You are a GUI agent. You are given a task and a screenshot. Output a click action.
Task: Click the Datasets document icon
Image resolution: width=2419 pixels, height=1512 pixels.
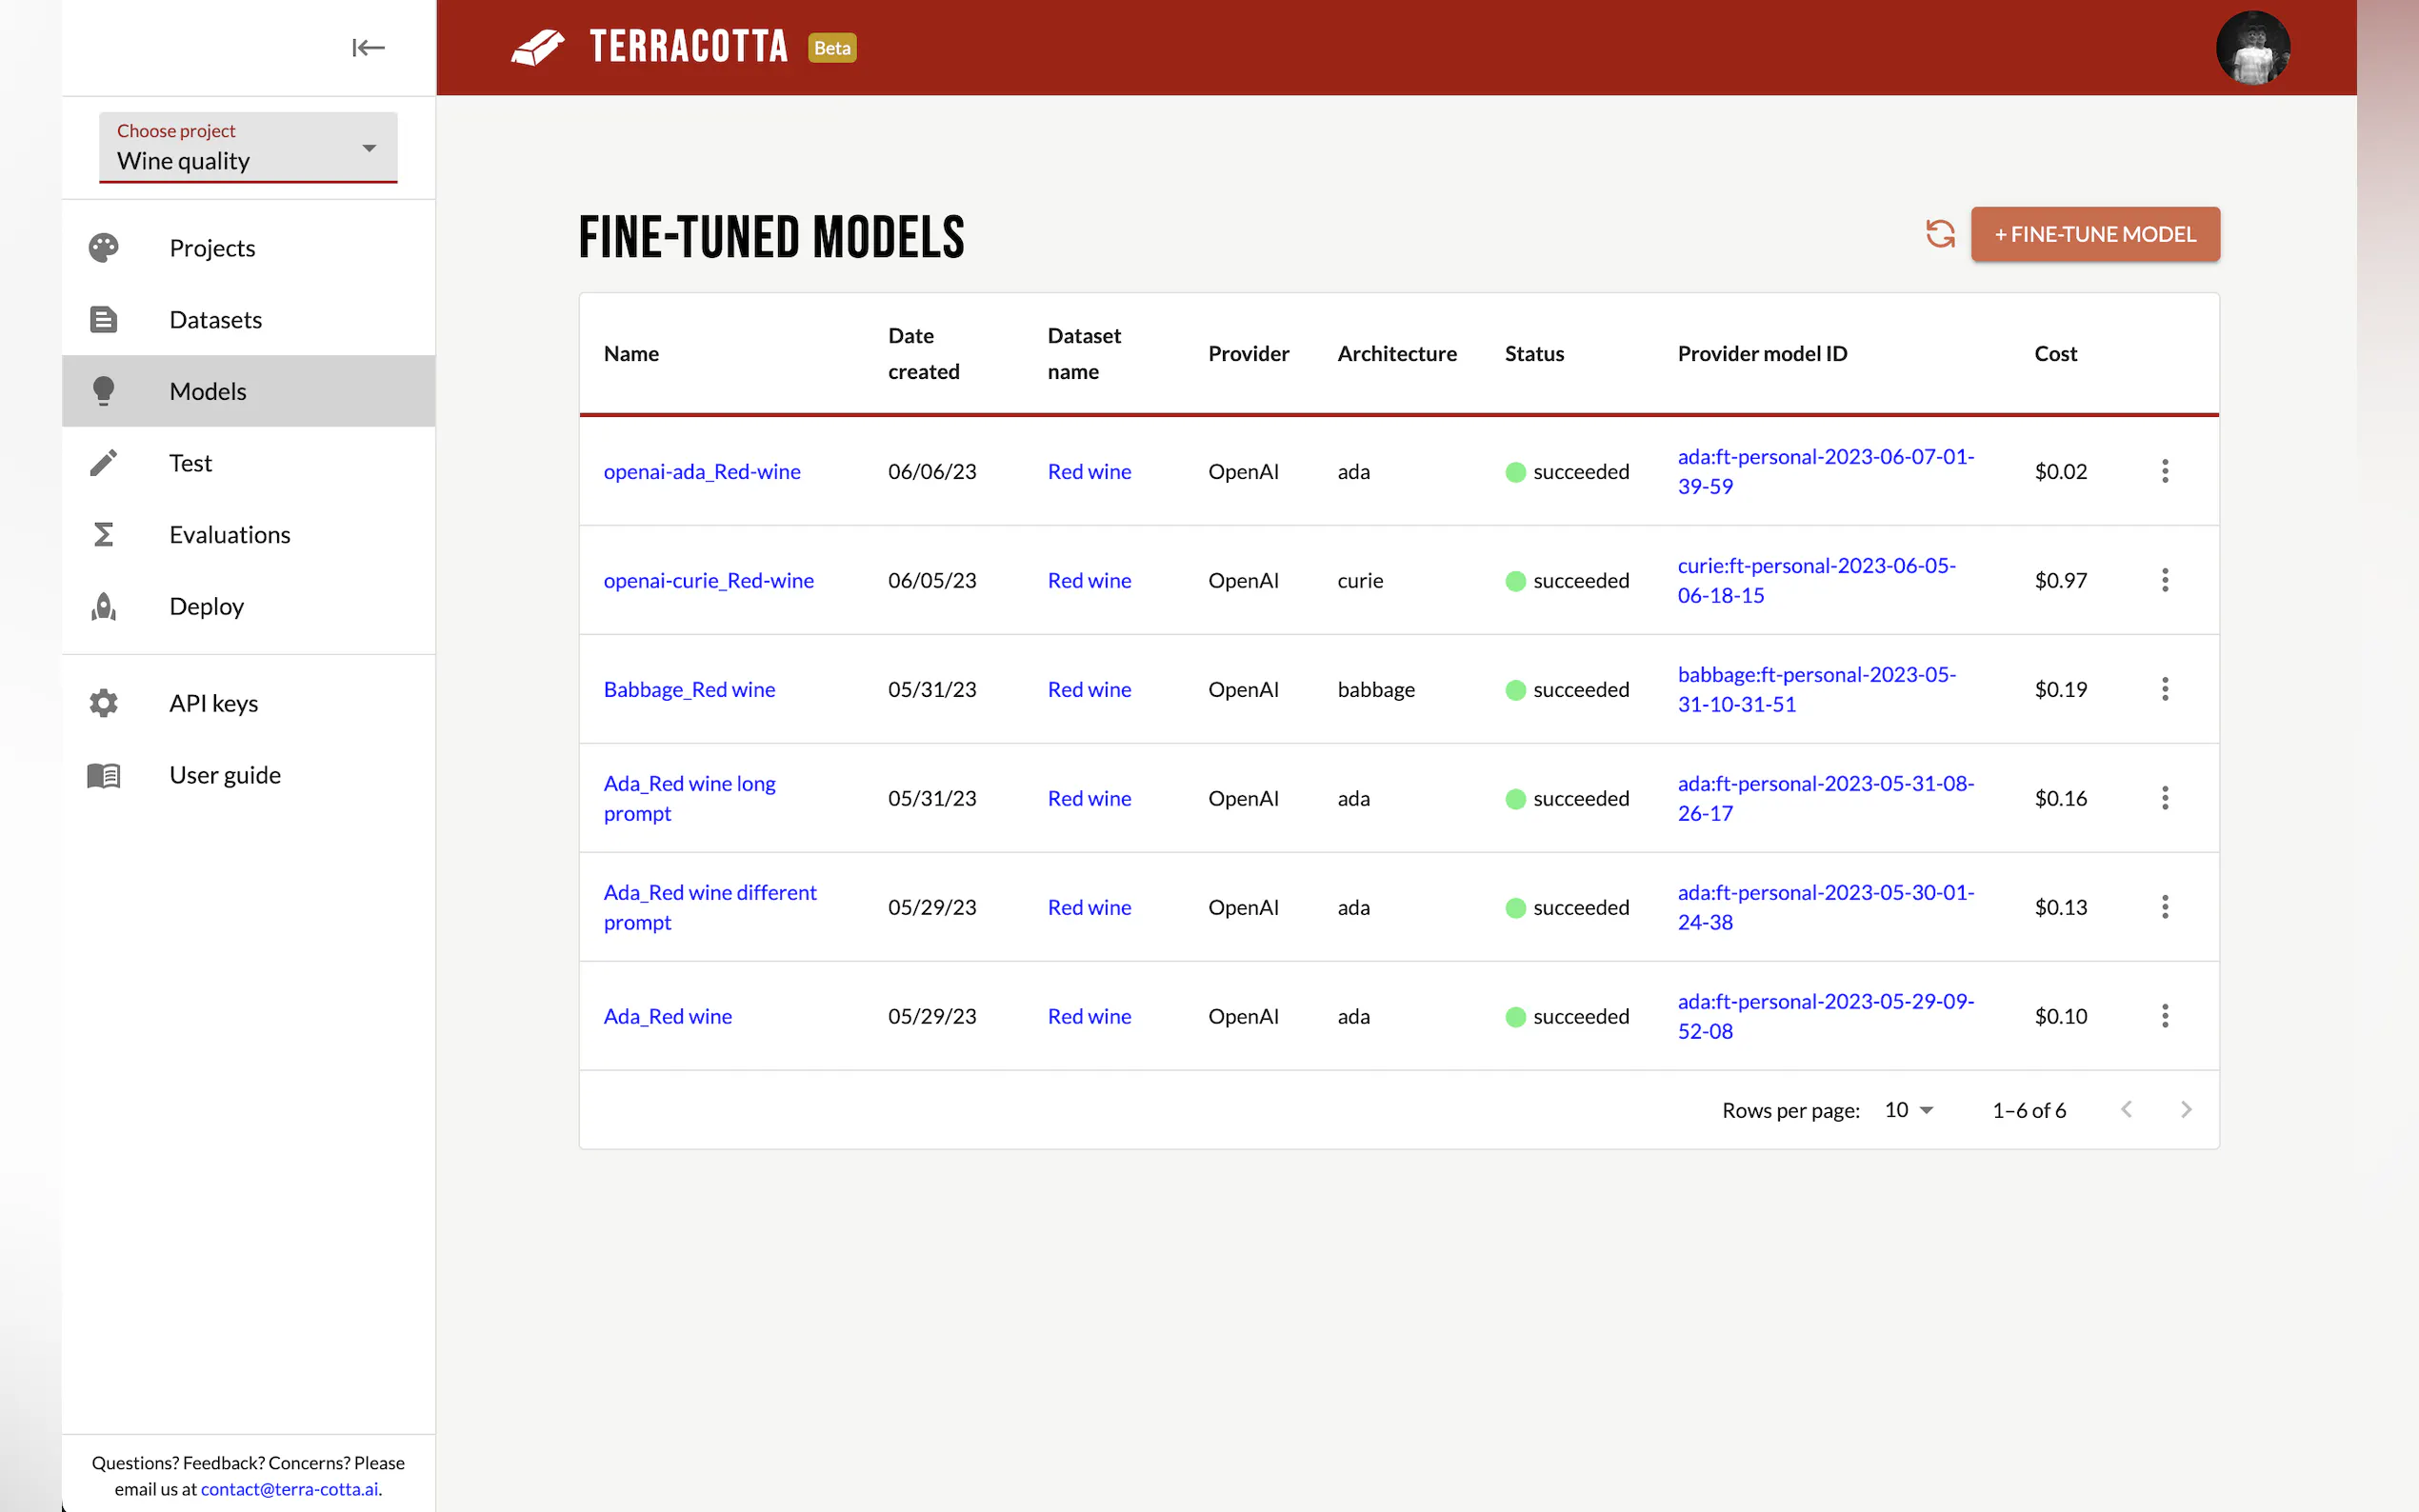(103, 319)
